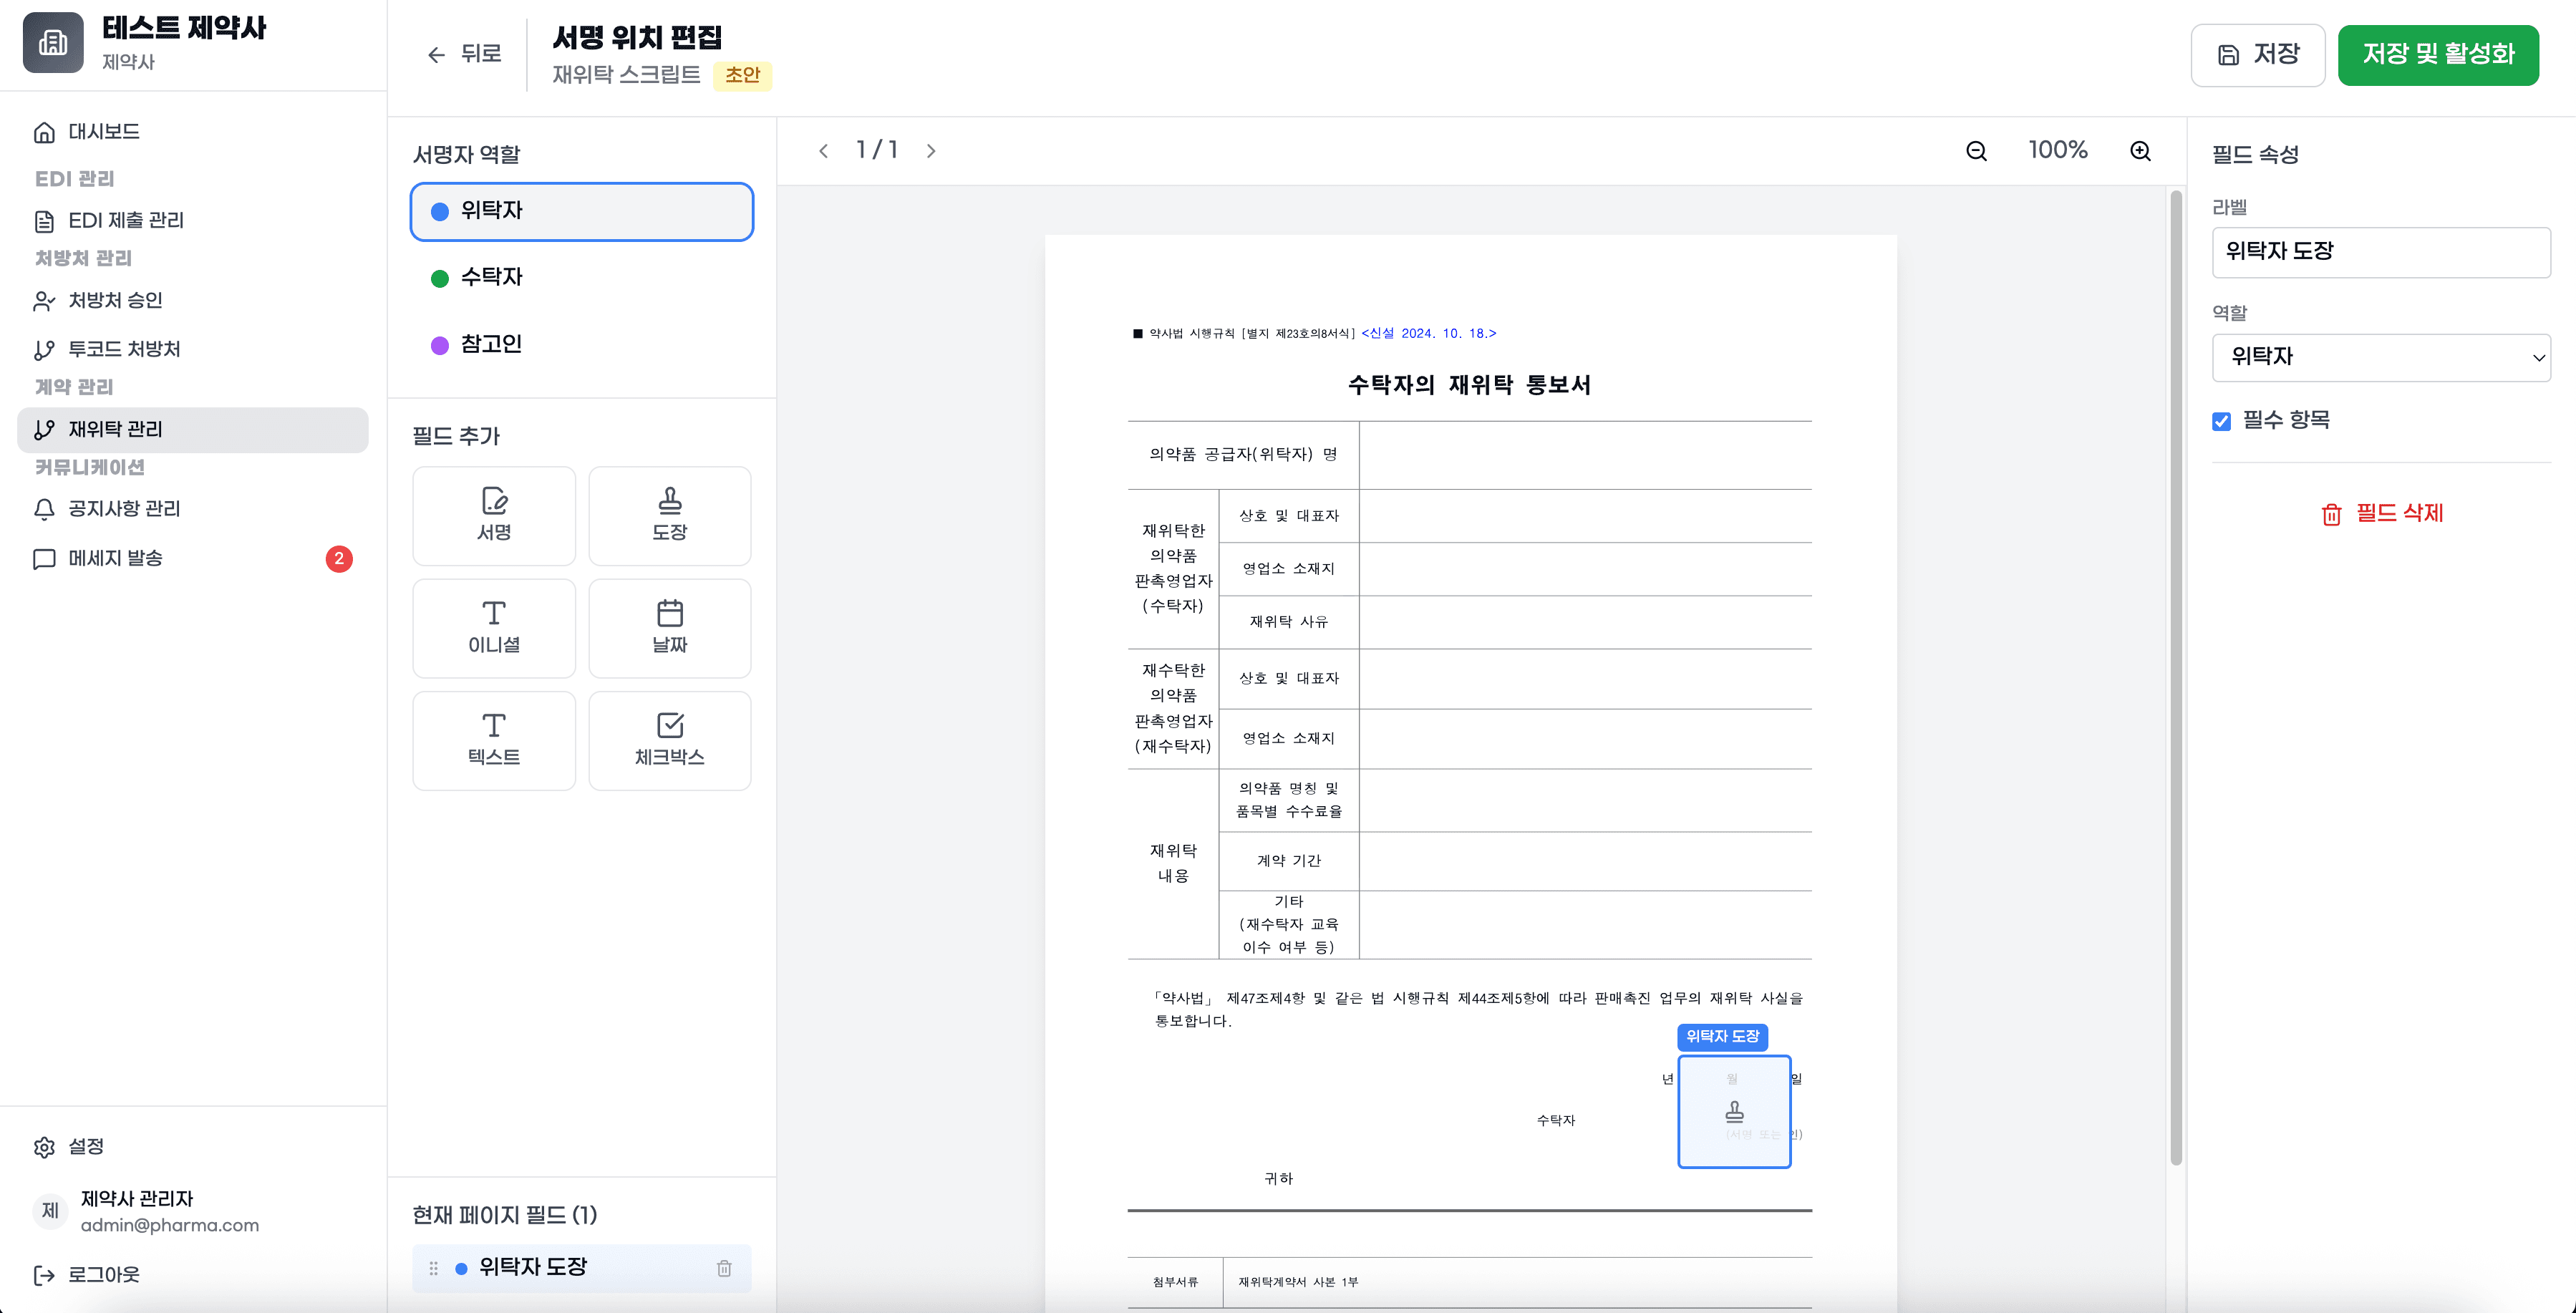Zoom in on the document
Screen dimensions: 2576x1313
click(x=2140, y=150)
